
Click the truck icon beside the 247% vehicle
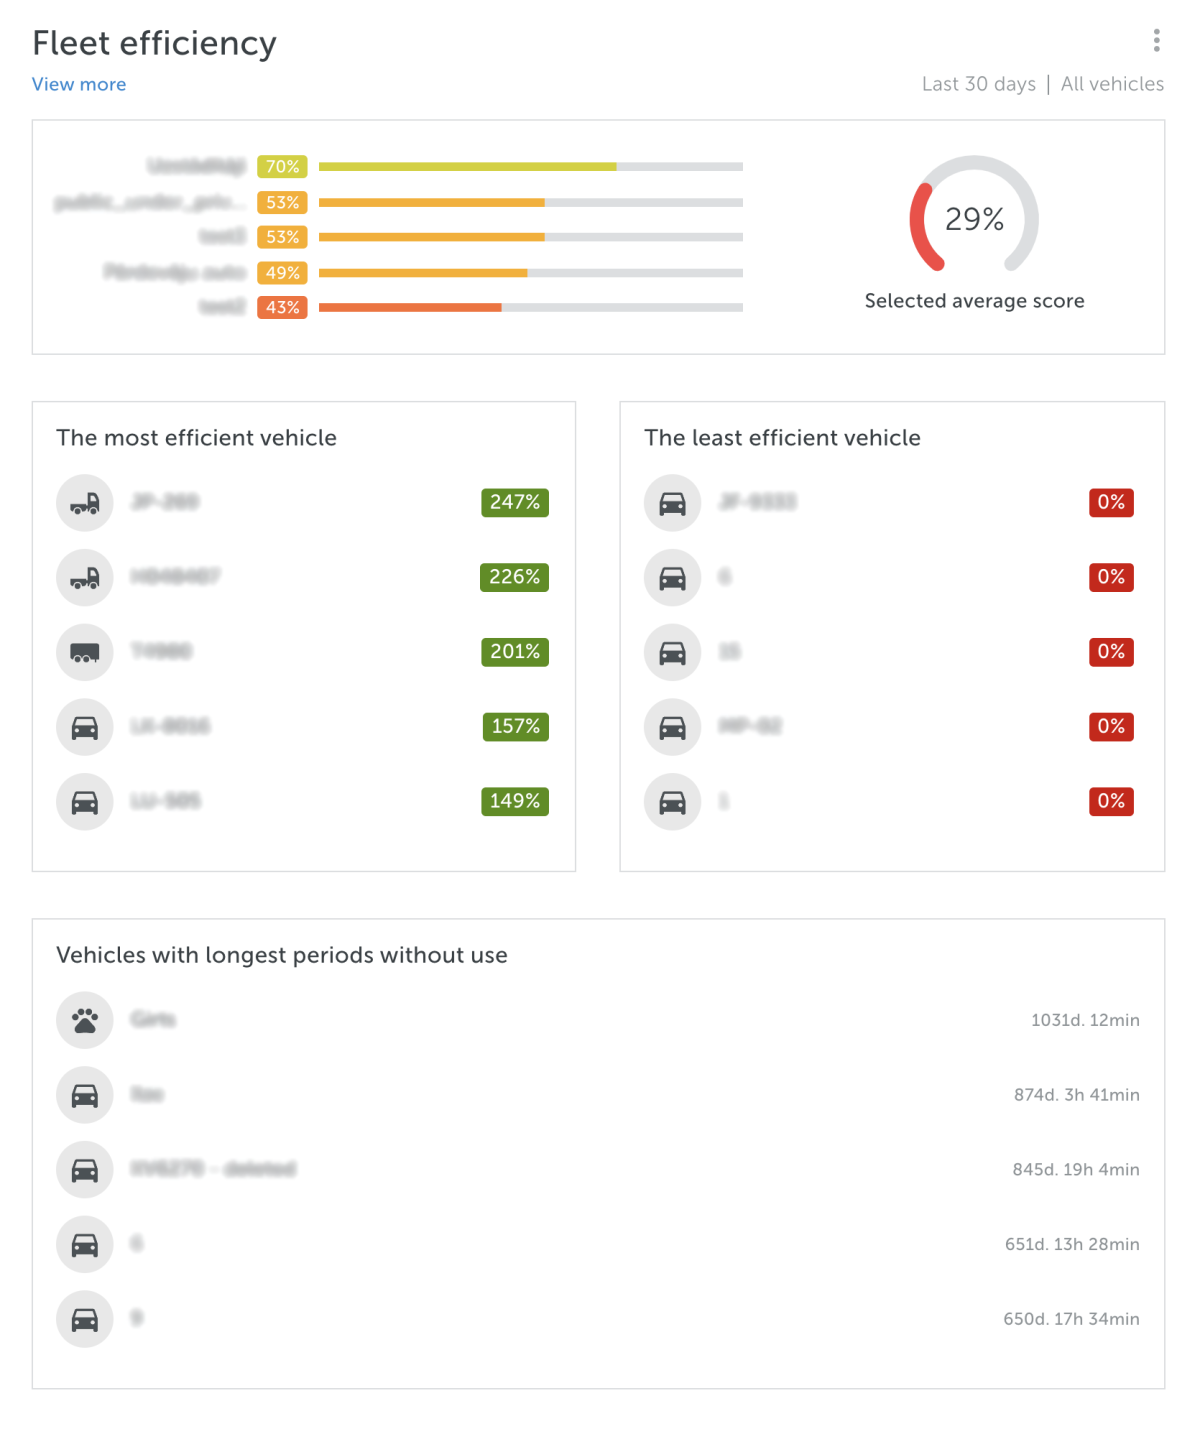84,503
